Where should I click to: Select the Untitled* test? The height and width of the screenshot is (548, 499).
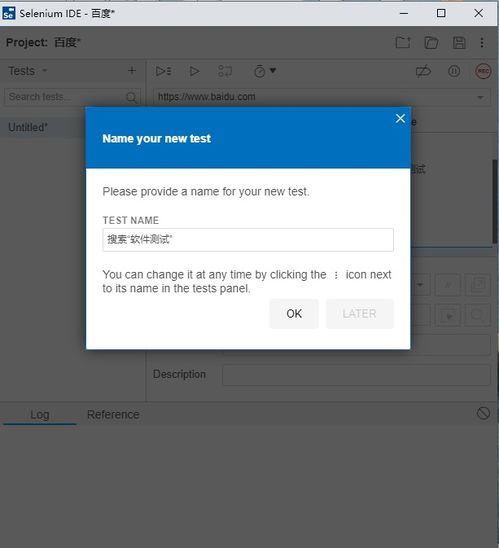[43, 127]
